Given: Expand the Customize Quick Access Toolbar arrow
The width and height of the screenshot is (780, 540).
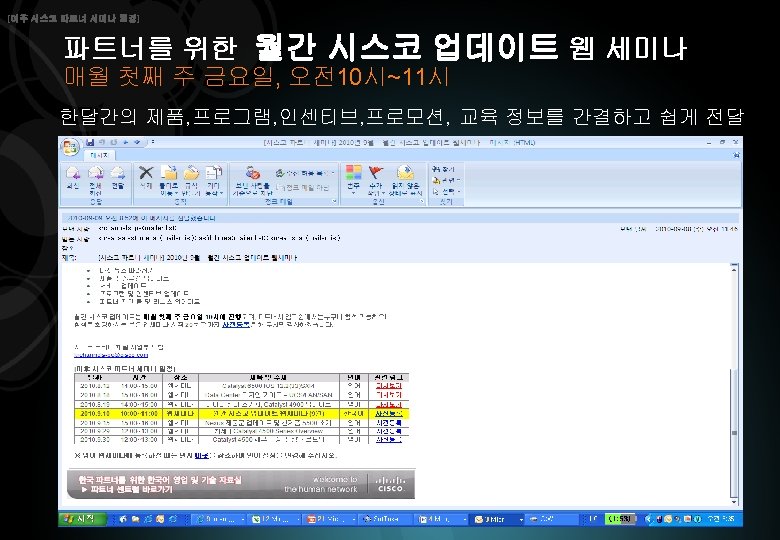Looking at the screenshot, I should tap(152, 142).
